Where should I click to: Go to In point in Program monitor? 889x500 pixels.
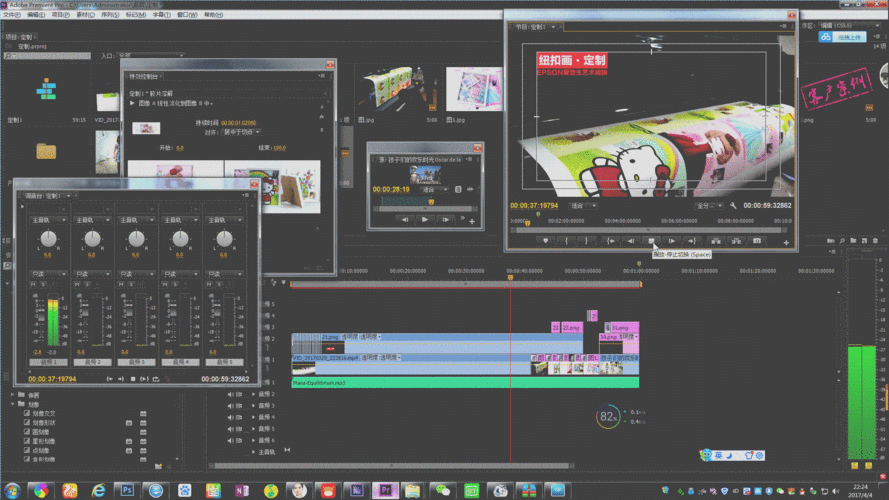(611, 241)
